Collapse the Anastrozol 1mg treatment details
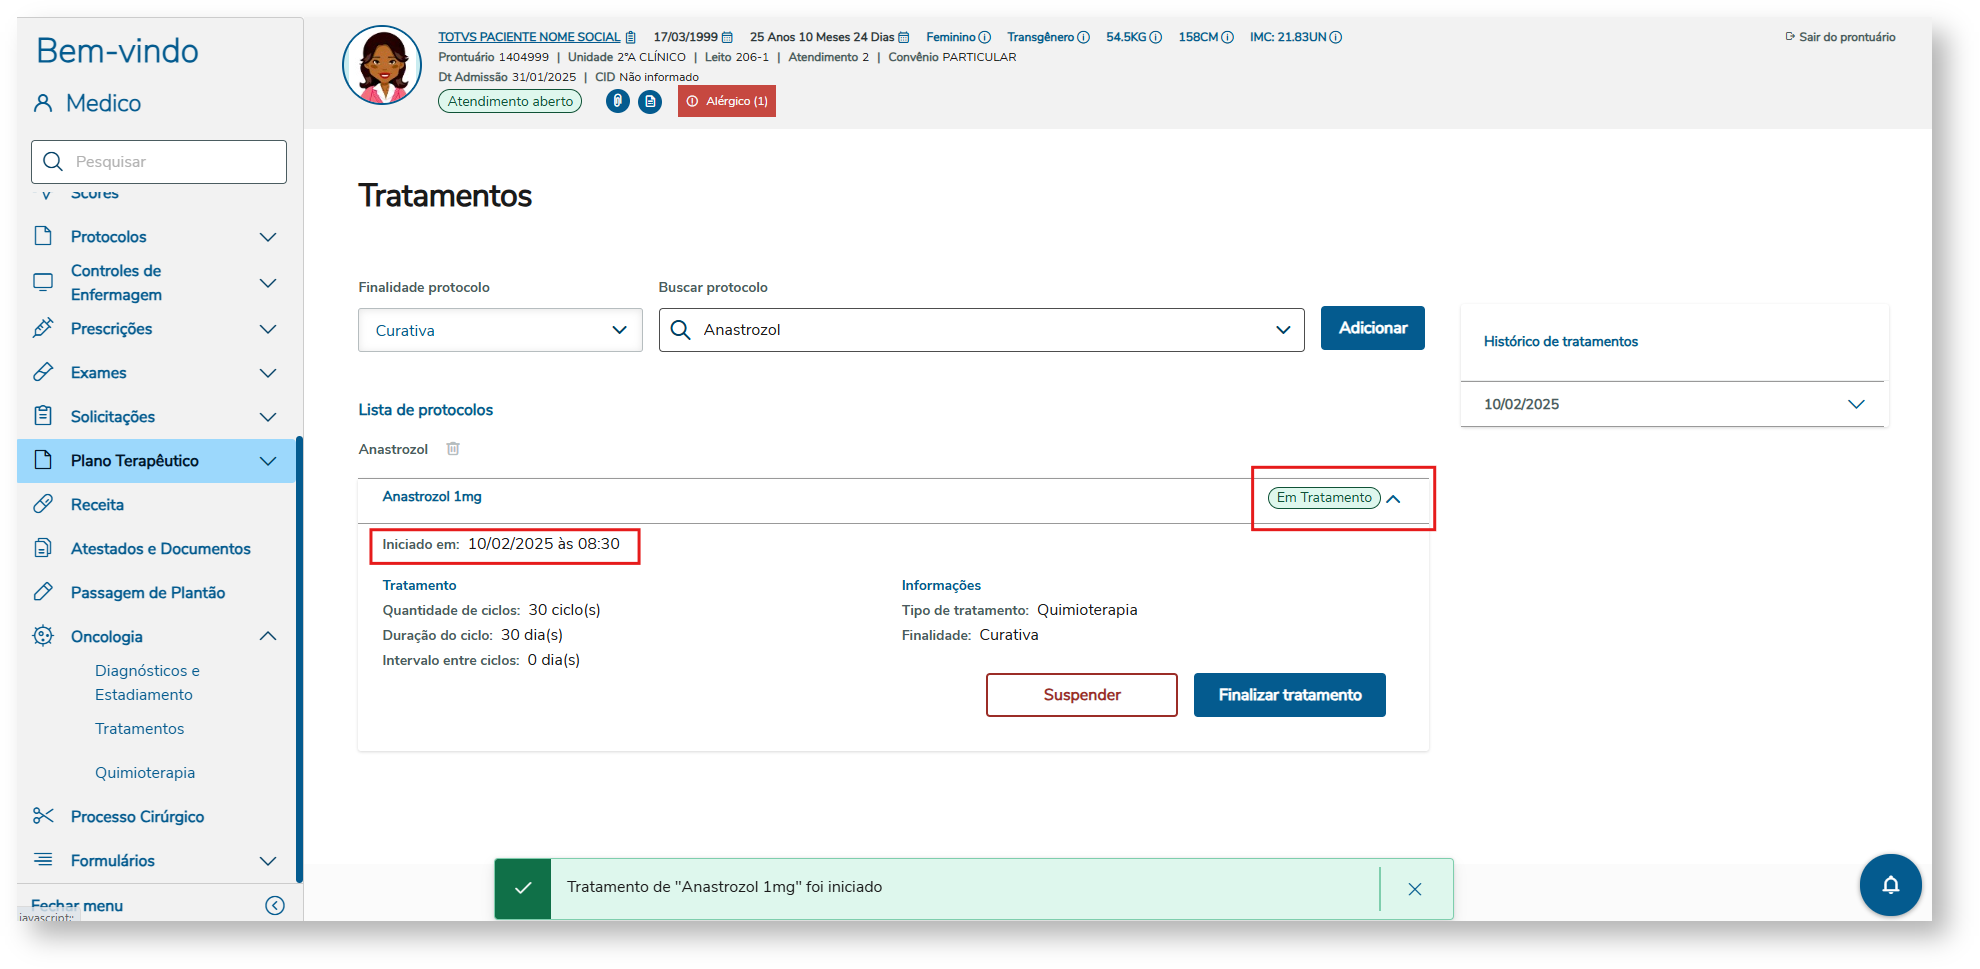 (1394, 498)
